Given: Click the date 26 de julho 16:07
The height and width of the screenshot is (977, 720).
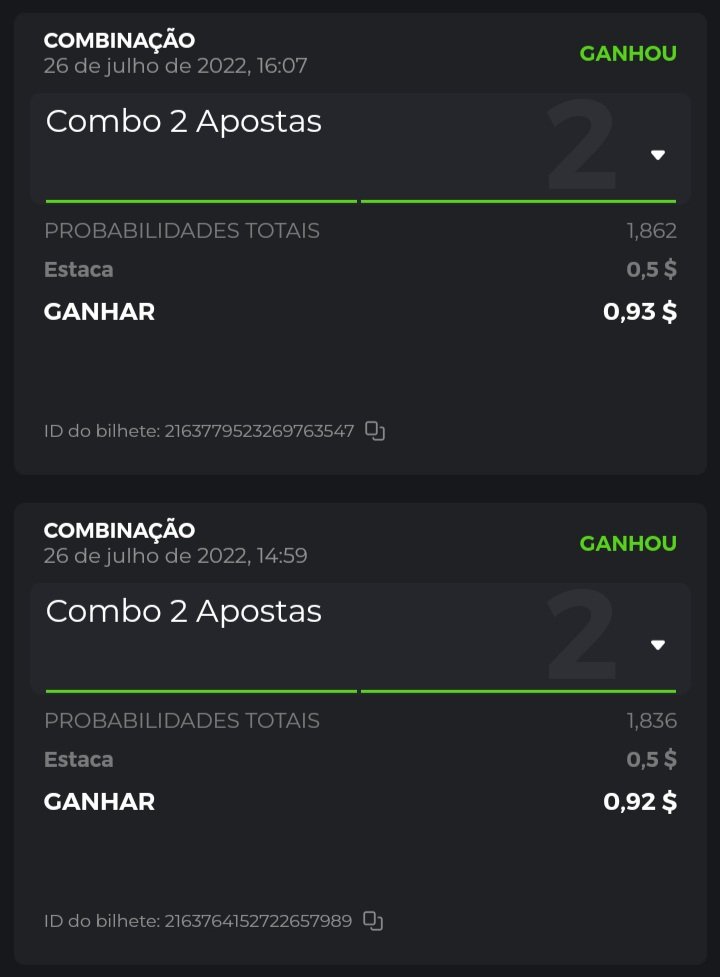Looking at the screenshot, I should click(175, 67).
